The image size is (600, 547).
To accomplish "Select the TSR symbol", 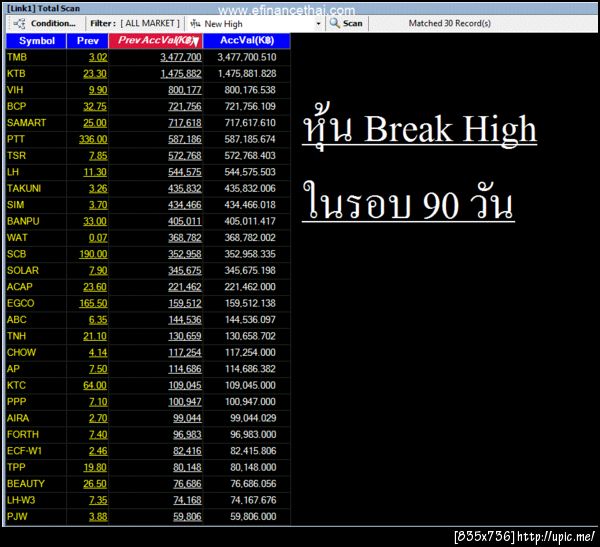I will (x=16, y=155).
